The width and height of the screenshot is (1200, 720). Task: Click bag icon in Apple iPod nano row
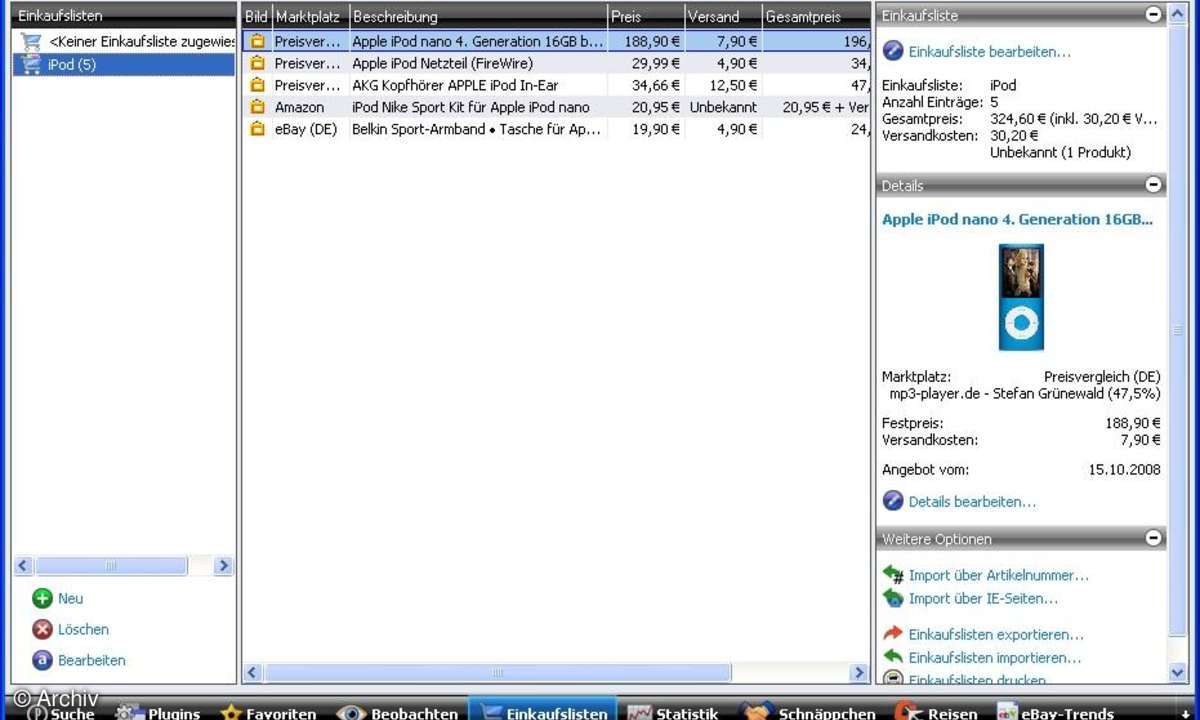[x=257, y=42]
